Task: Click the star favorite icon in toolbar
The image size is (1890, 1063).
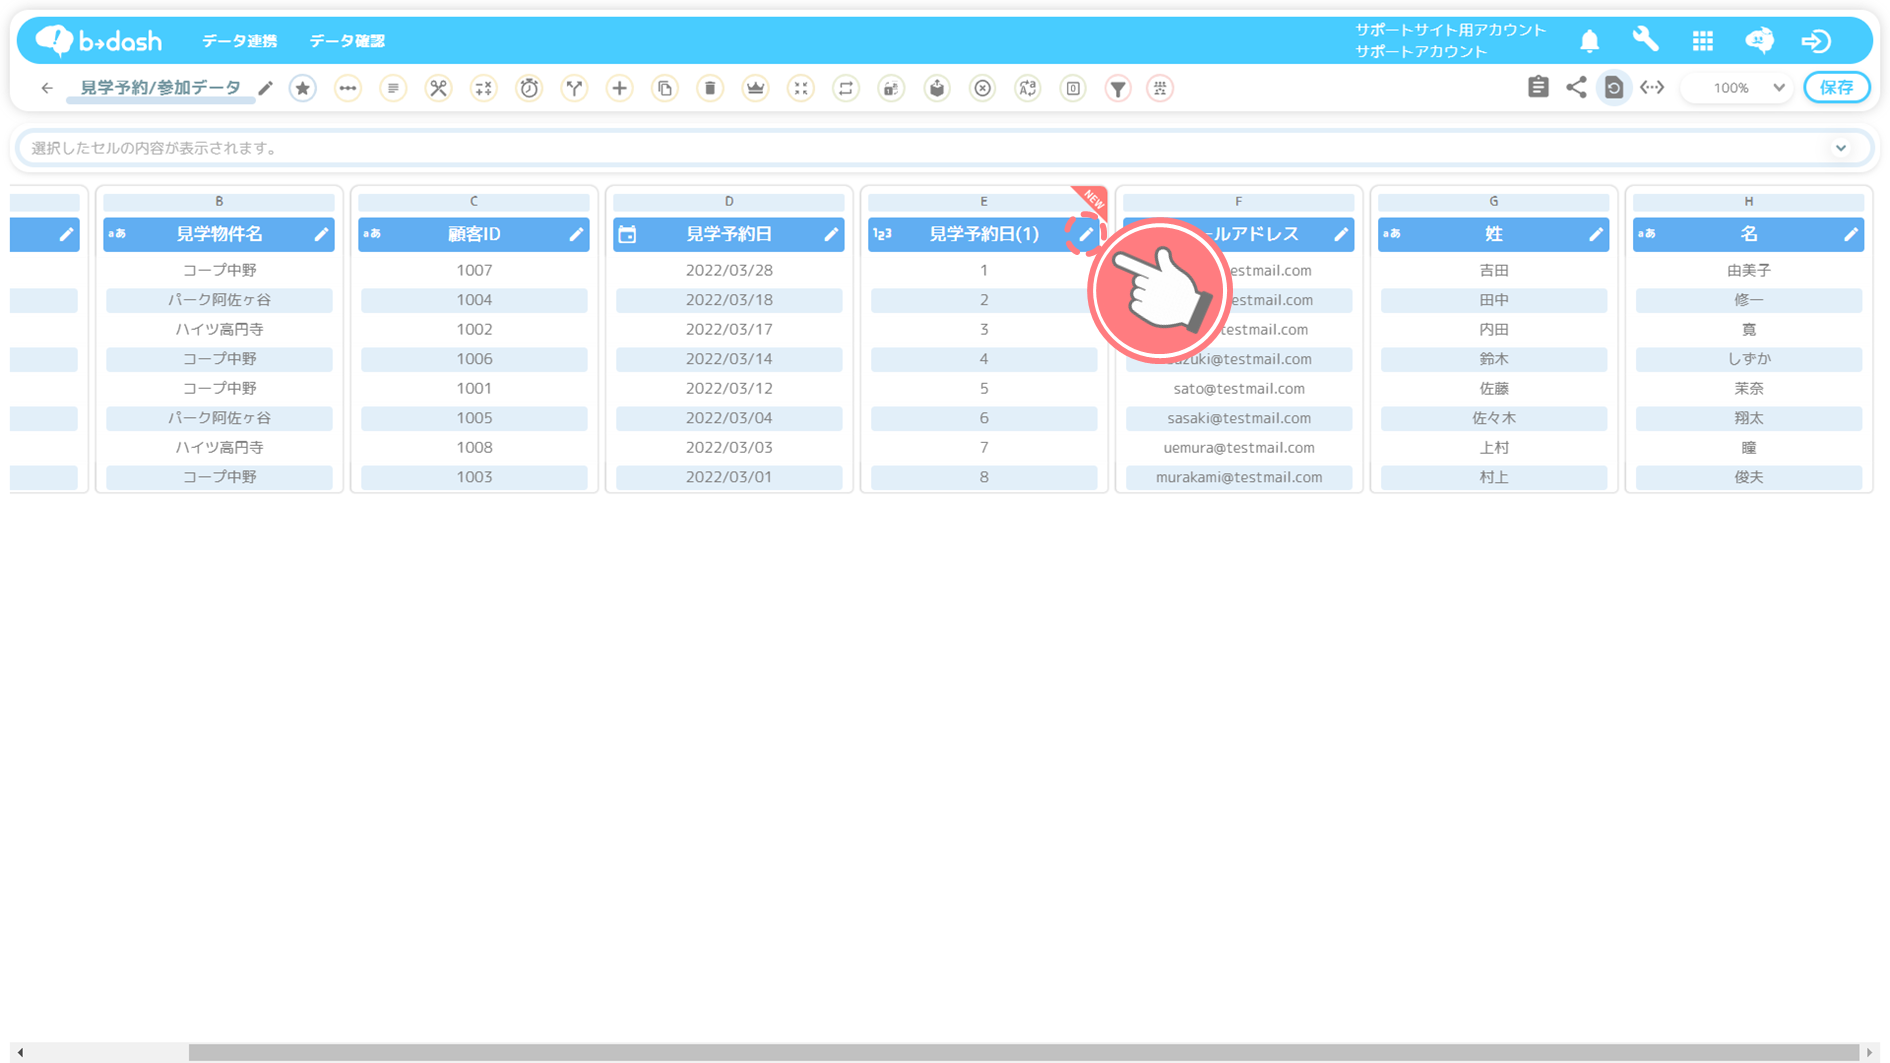Action: tap(303, 88)
